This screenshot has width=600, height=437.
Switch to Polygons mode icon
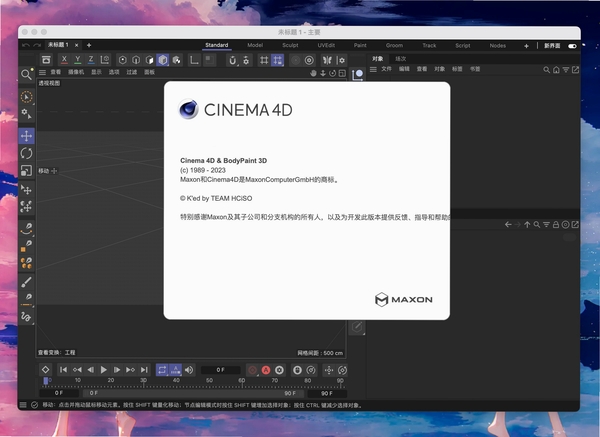tap(149, 60)
